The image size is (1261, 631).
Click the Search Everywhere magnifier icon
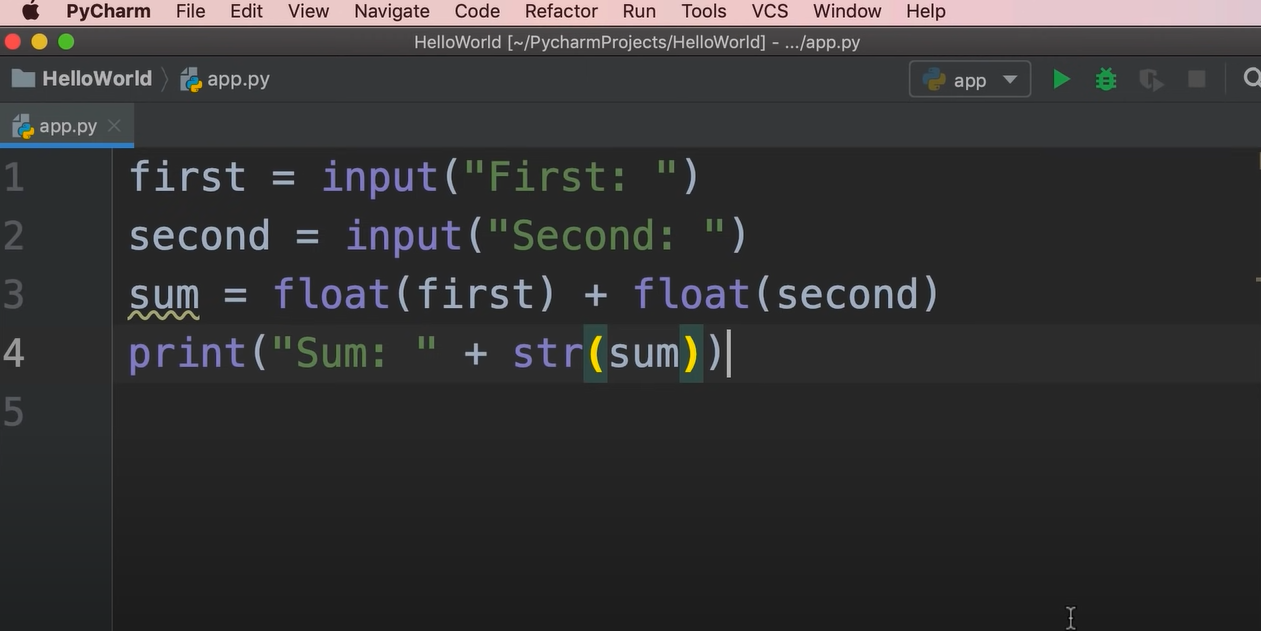click(1250, 79)
